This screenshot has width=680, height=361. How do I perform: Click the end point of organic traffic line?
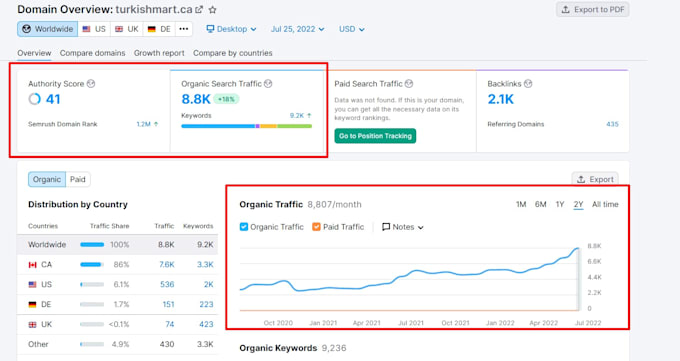578,249
